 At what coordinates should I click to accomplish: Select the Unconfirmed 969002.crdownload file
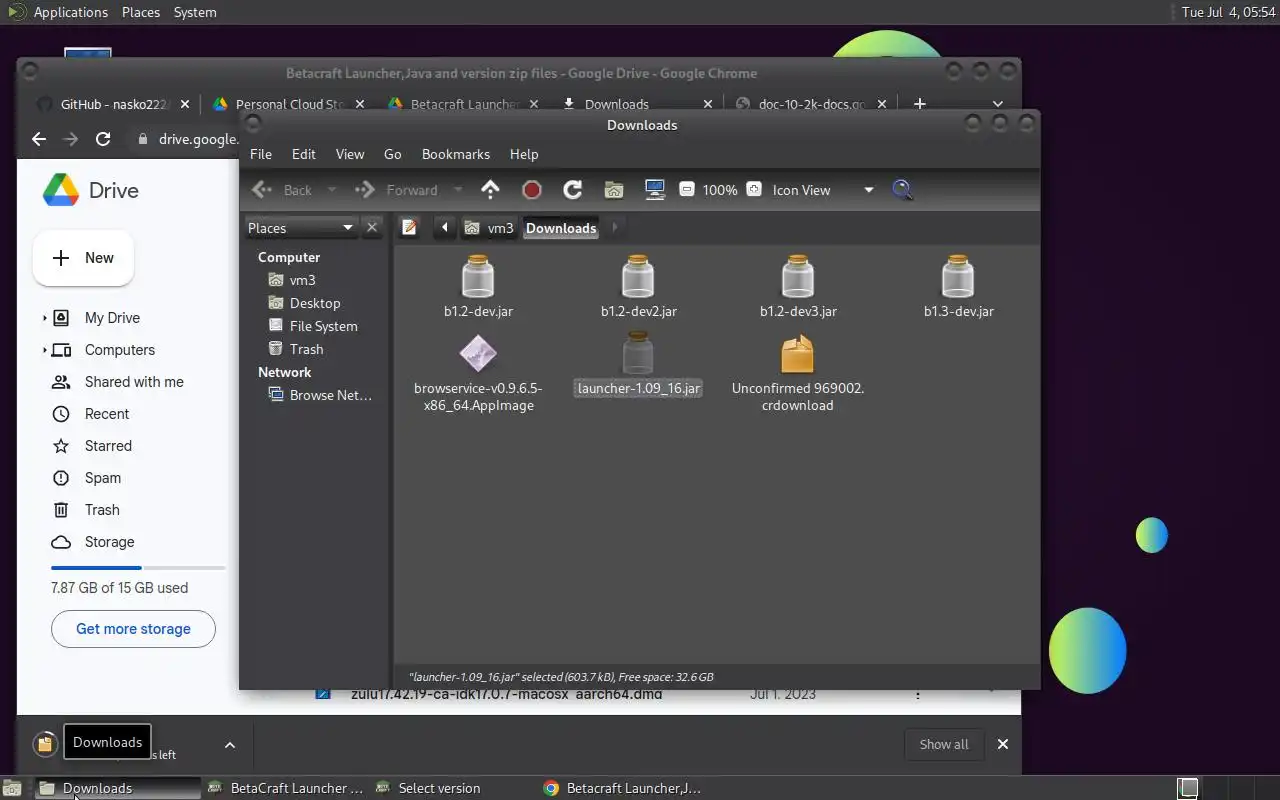pyautogui.click(x=798, y=373)
